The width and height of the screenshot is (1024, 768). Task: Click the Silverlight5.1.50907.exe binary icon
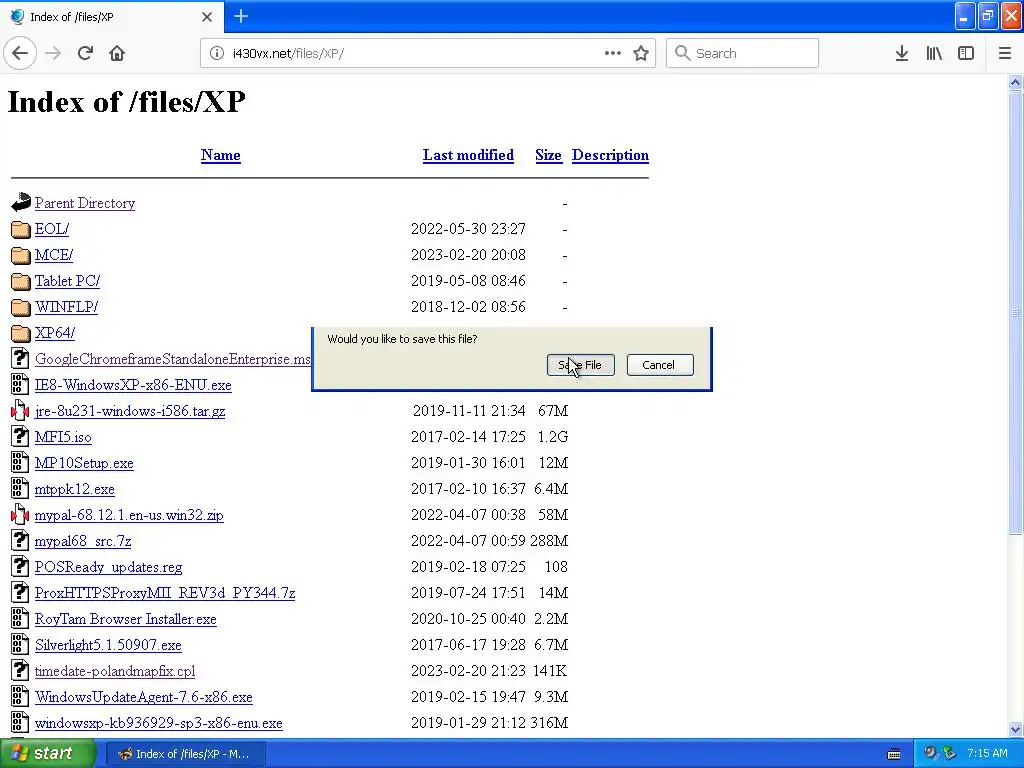pyautogui.click(x=20, y=645)
